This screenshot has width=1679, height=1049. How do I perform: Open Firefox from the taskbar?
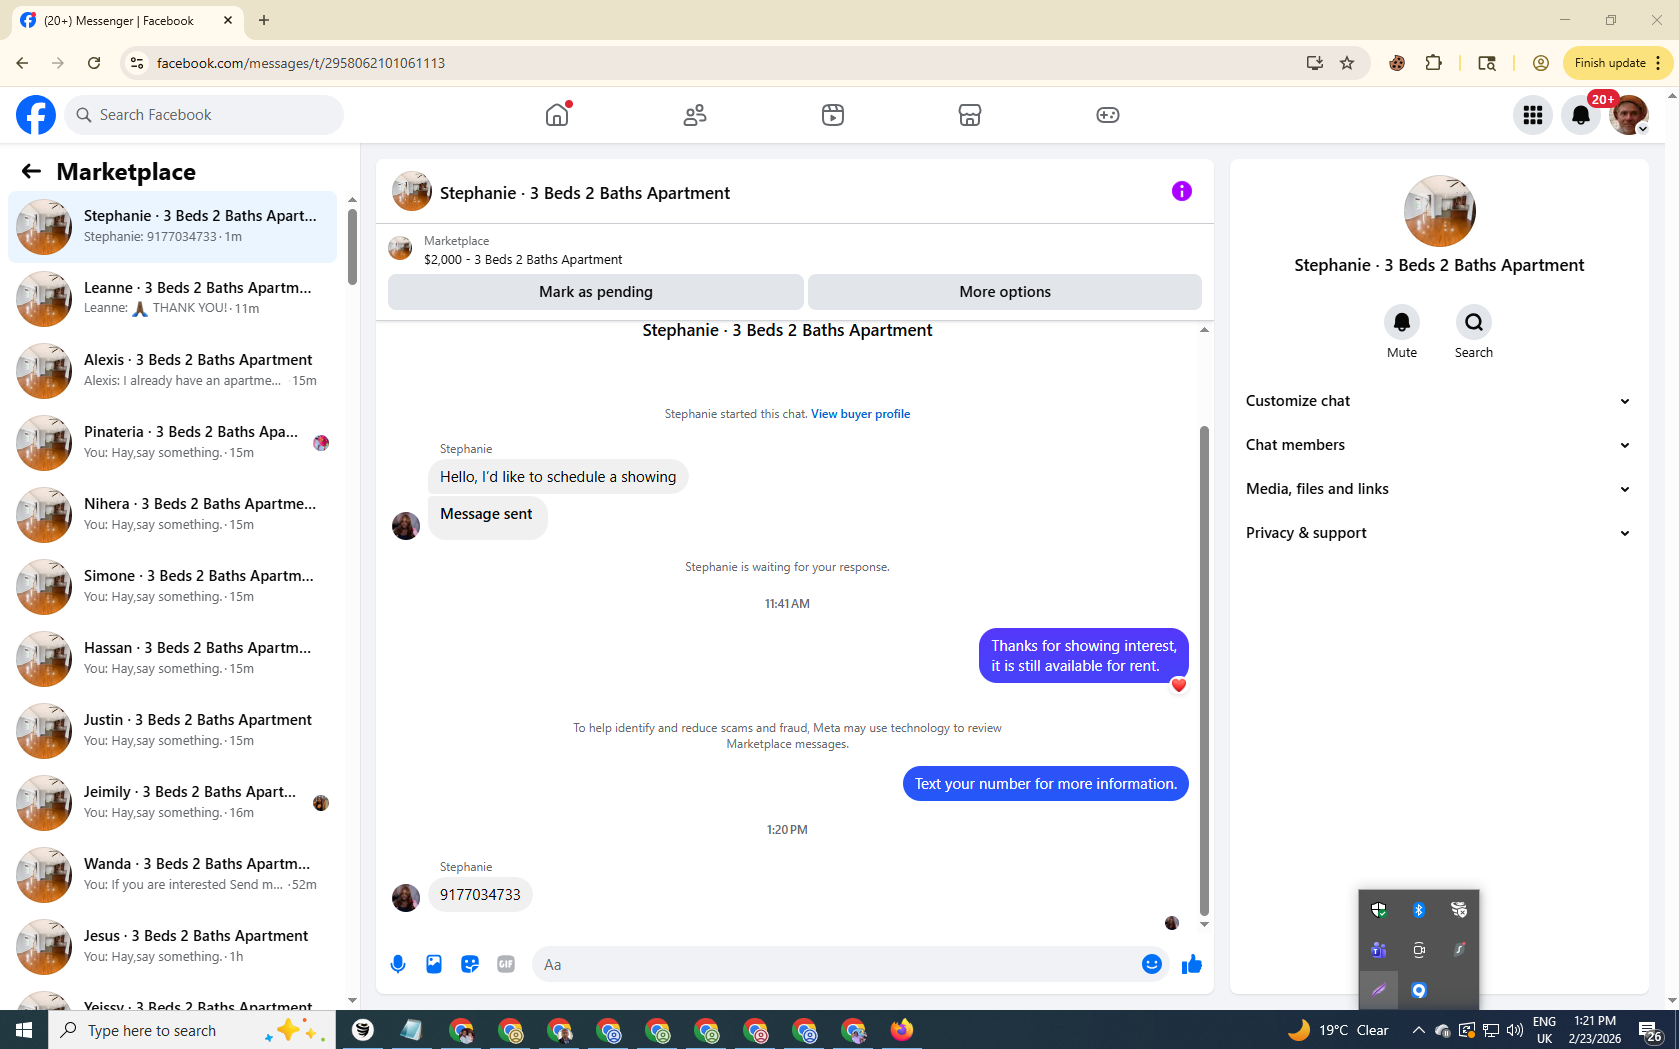click(902, 1030)
